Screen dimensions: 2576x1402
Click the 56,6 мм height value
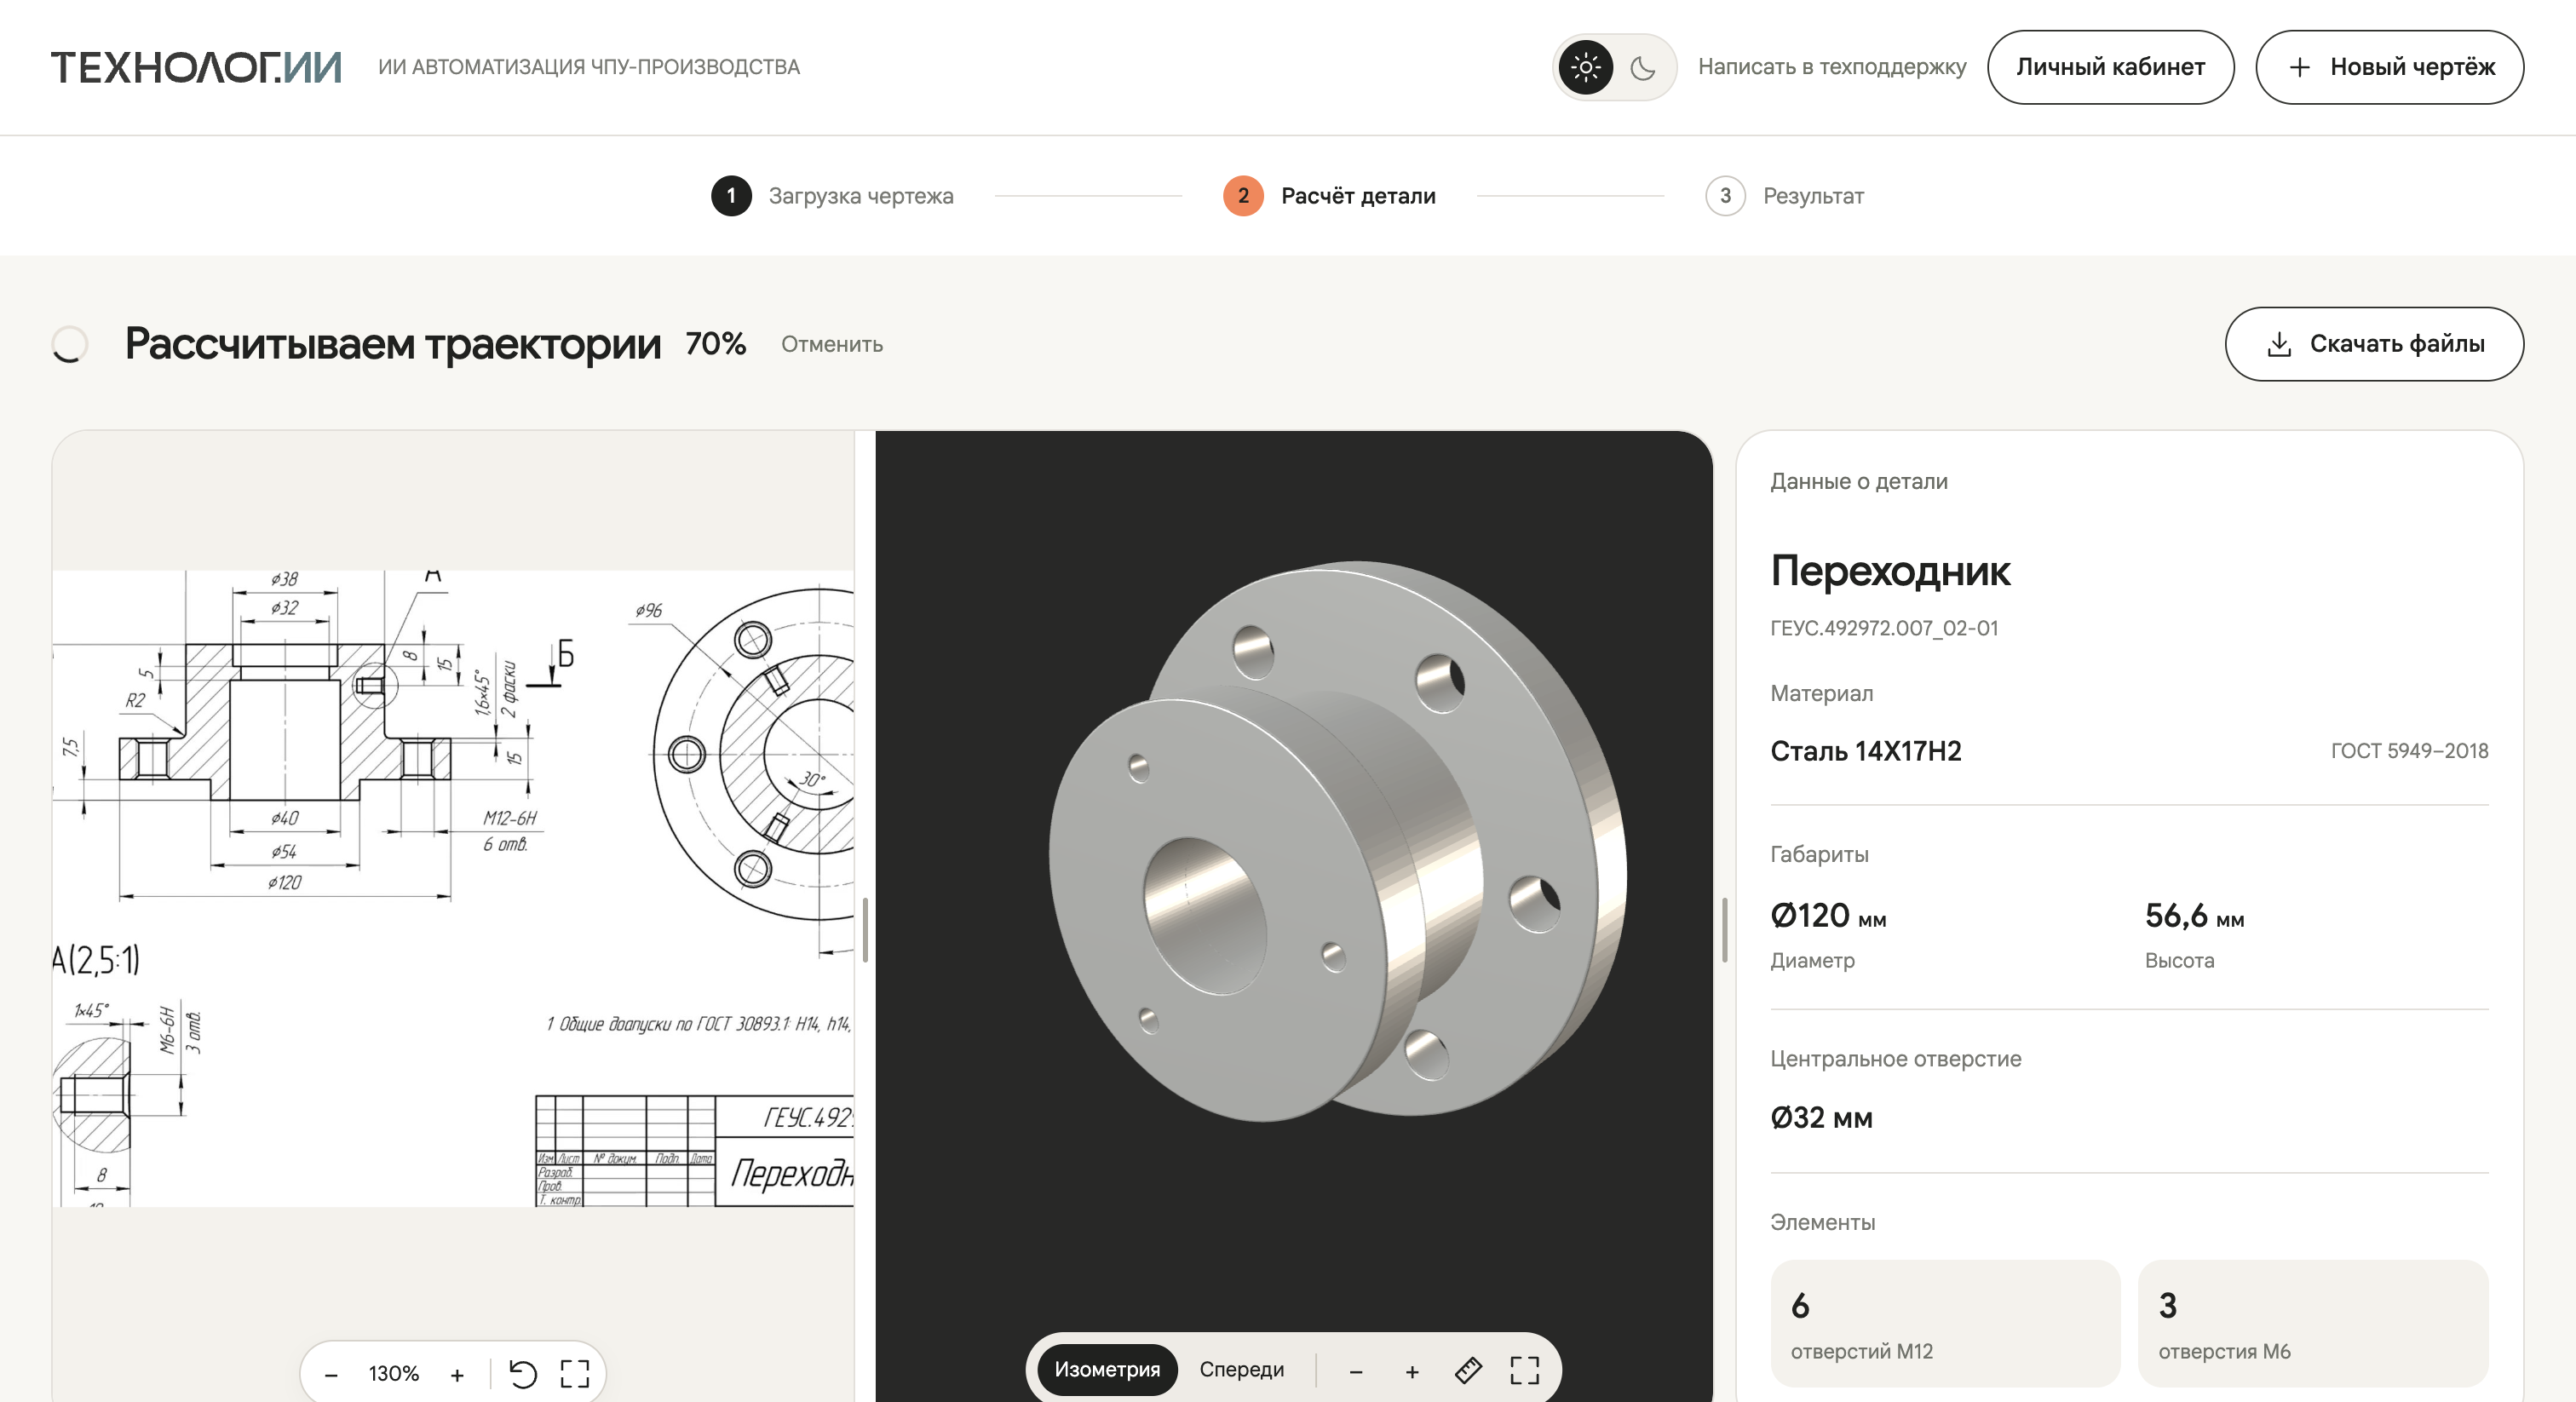click(x=2194, y=916)
